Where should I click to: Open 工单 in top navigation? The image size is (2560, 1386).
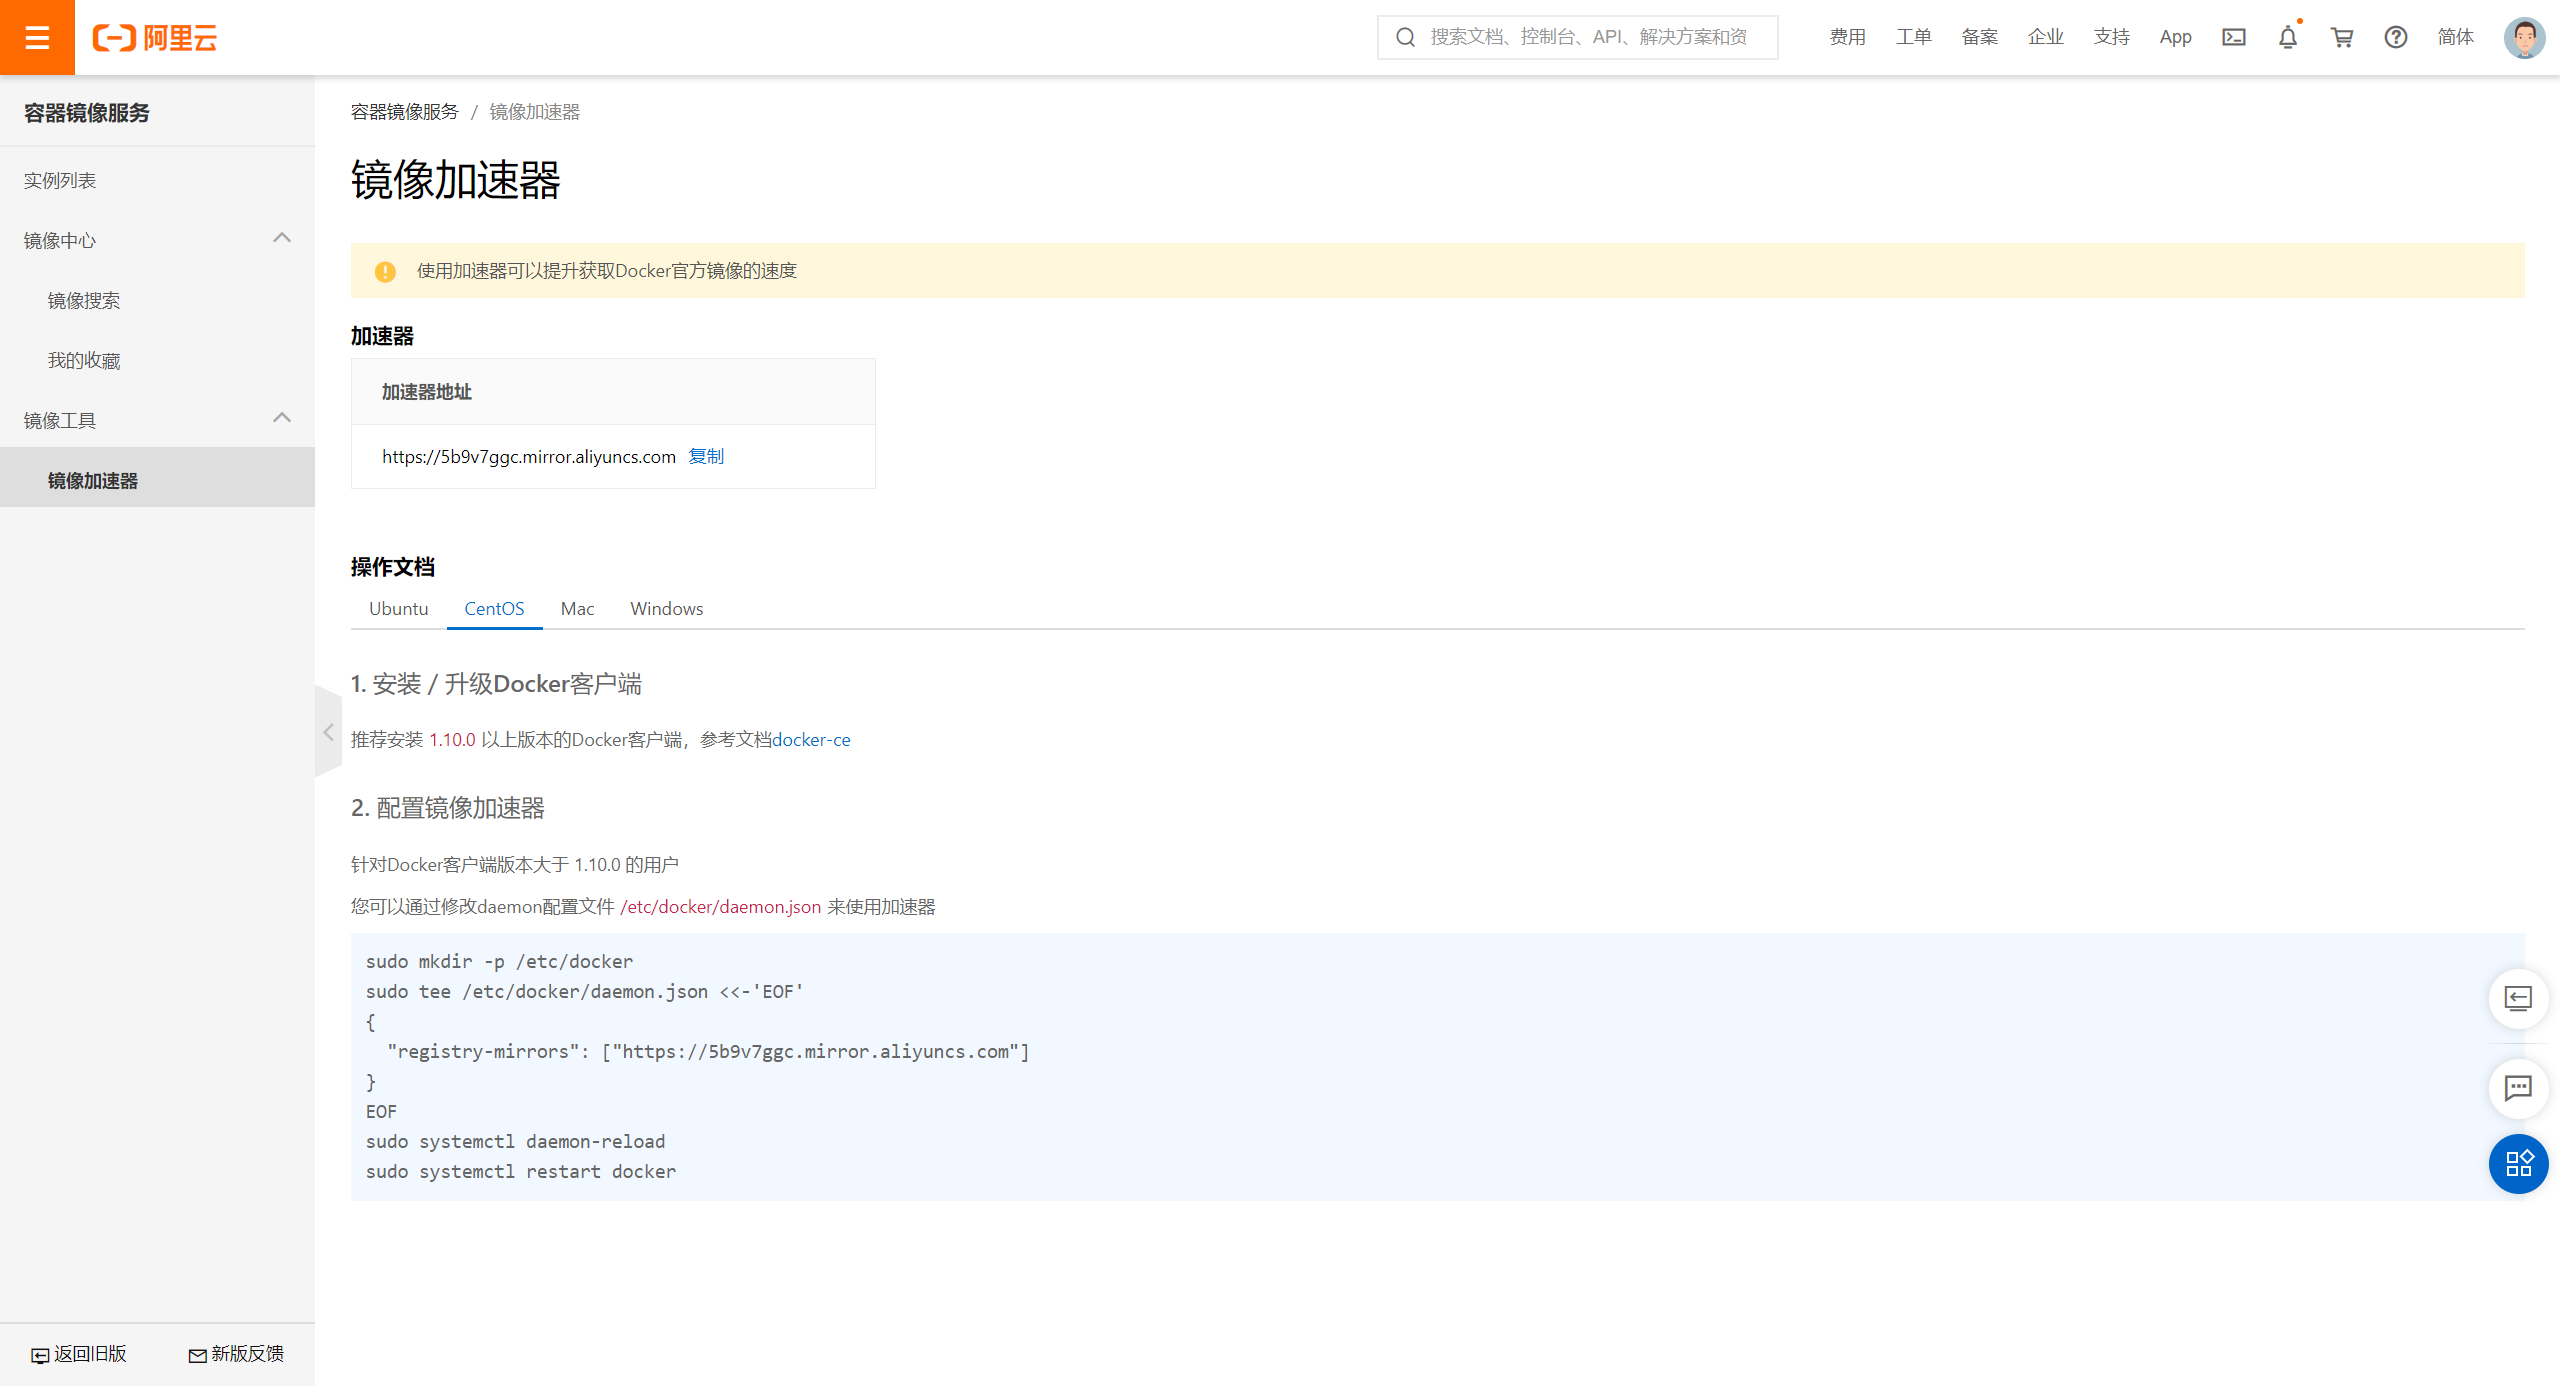pyautogui.click(x=1913, y=37)
